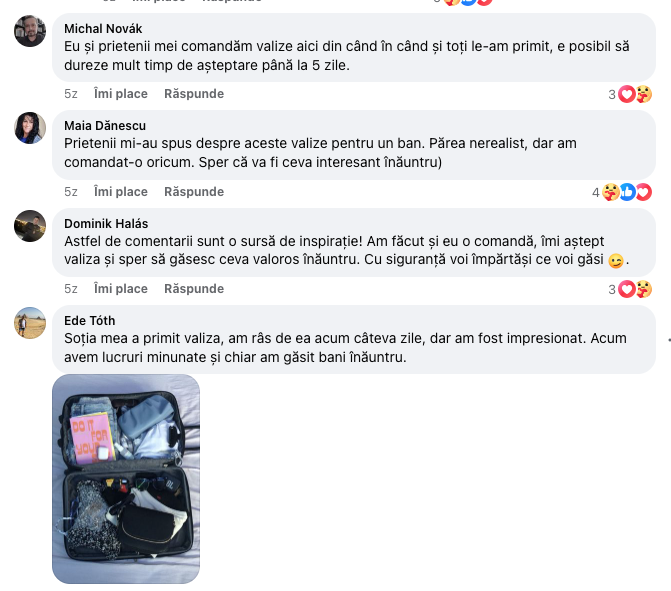671x591 pixels.
Task: Show reaction count on Maia Dănescu's comment
Action: tap(595, 193)
